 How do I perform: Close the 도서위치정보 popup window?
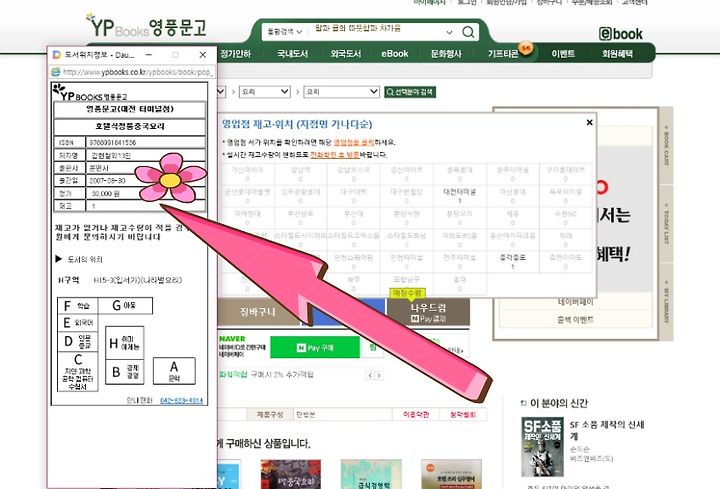pos(202,55)
